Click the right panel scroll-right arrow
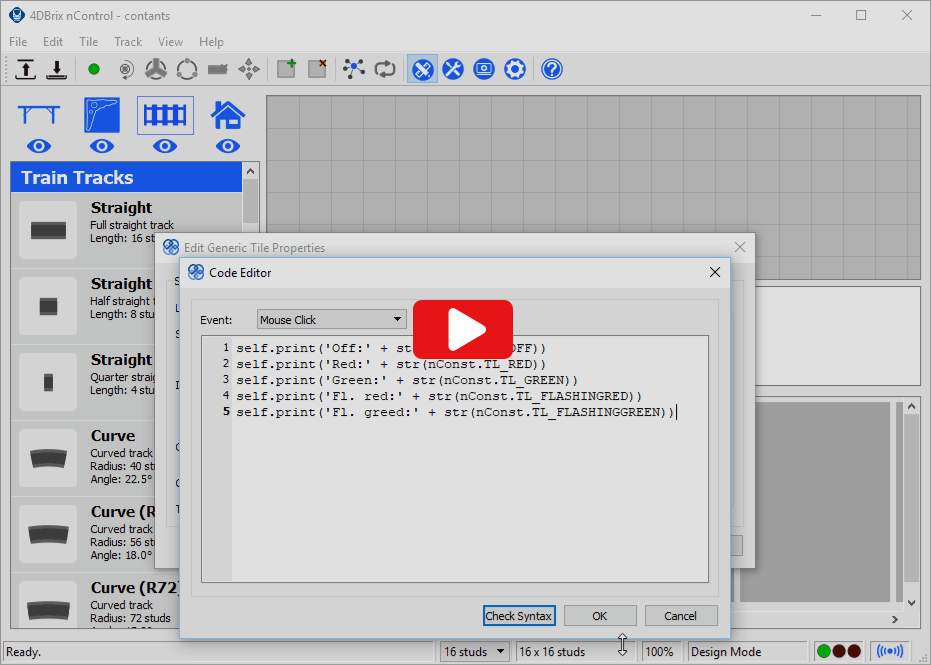Screen dimensions: 931x665 point(895,619)
